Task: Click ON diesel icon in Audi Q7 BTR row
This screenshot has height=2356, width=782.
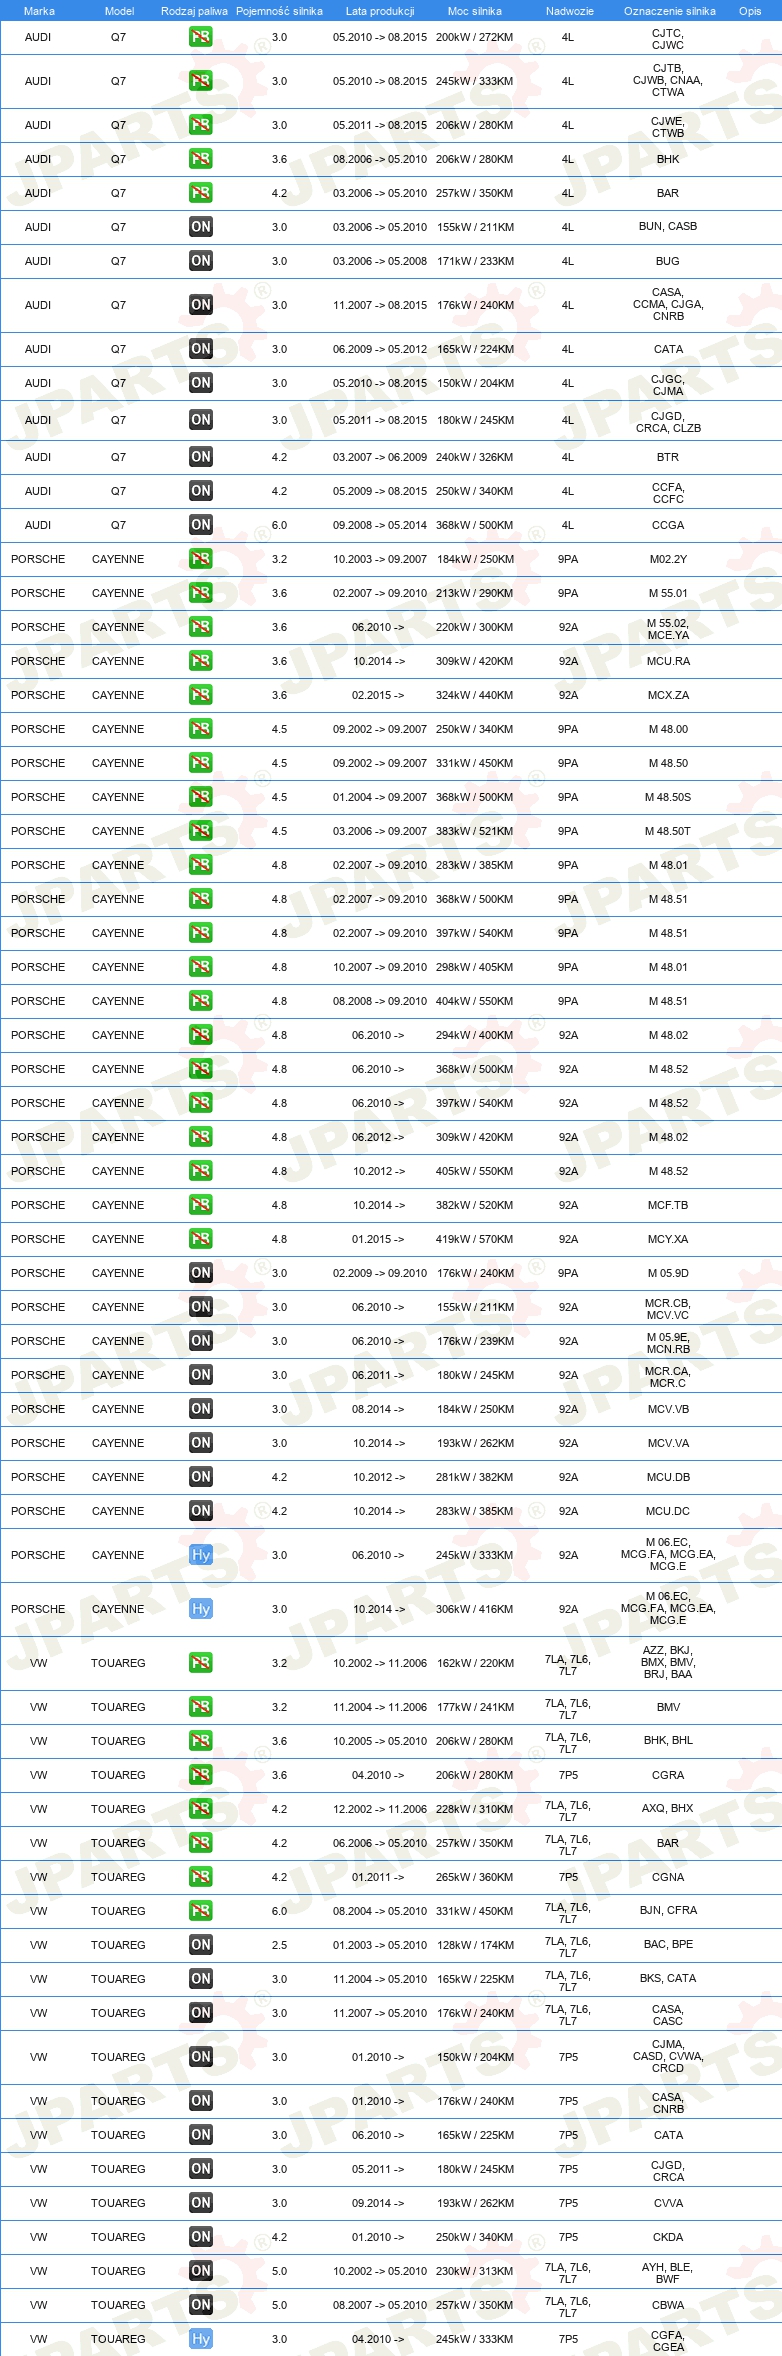Action: tap(200, 457)
